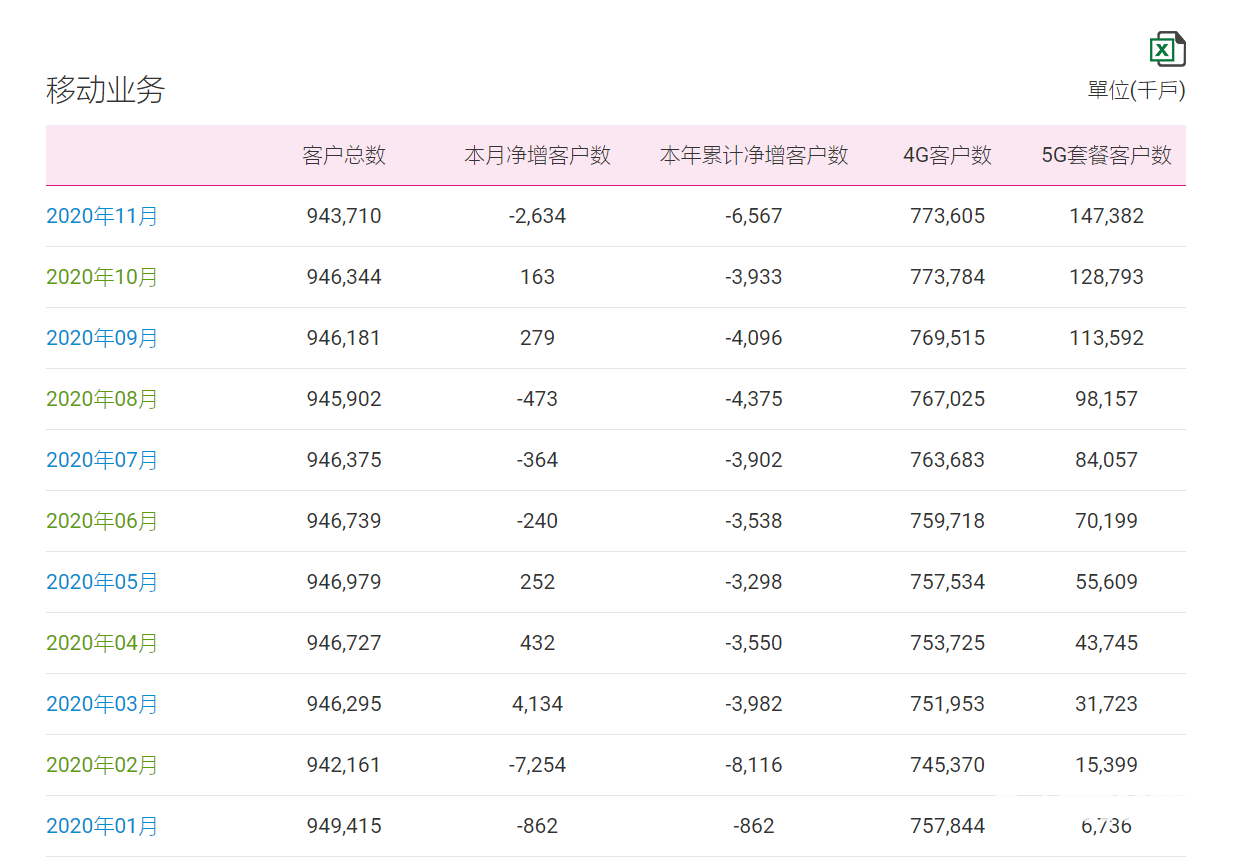The width and height of the screenshot is (1234, 868).
Task: Click the 2020年08月 link
Action: pos(102,399)
